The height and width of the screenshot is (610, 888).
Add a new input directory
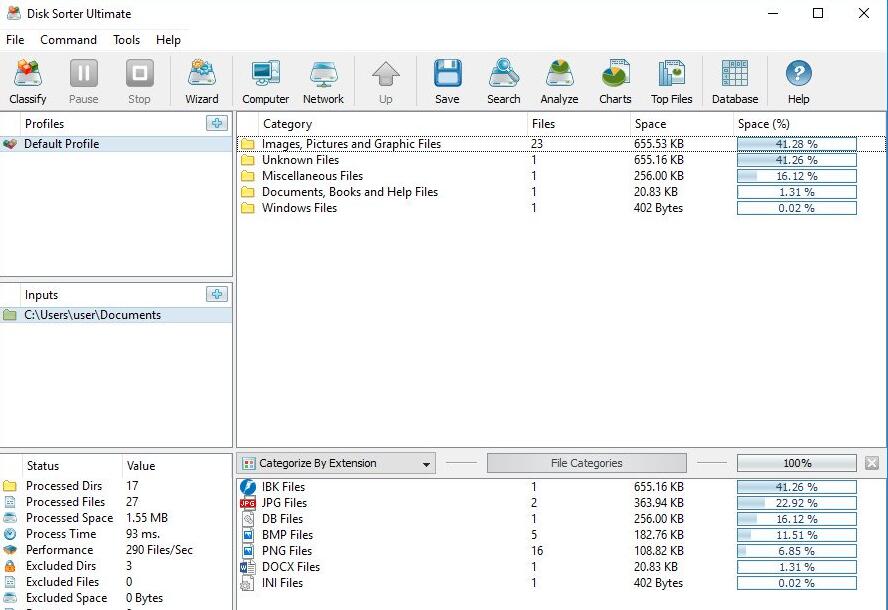tap(217, 294)
